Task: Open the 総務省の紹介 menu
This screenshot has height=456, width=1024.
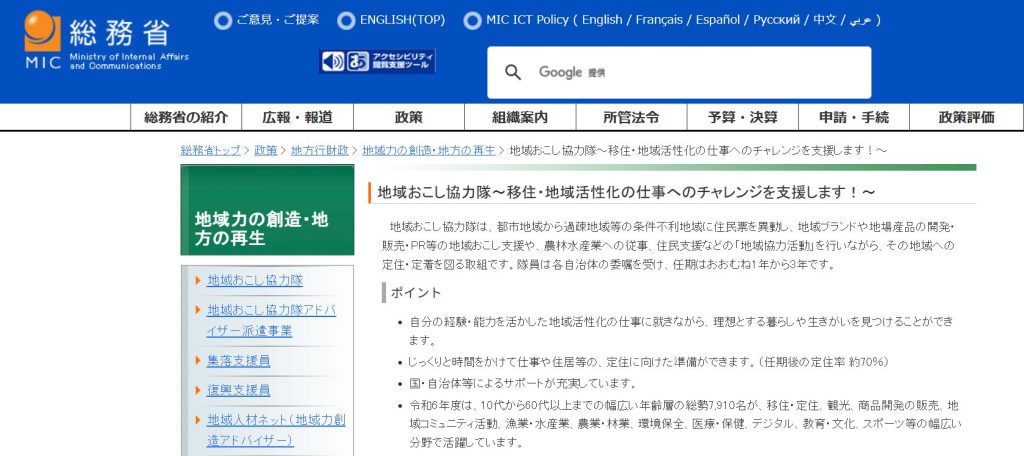Action: coord(186,118)
